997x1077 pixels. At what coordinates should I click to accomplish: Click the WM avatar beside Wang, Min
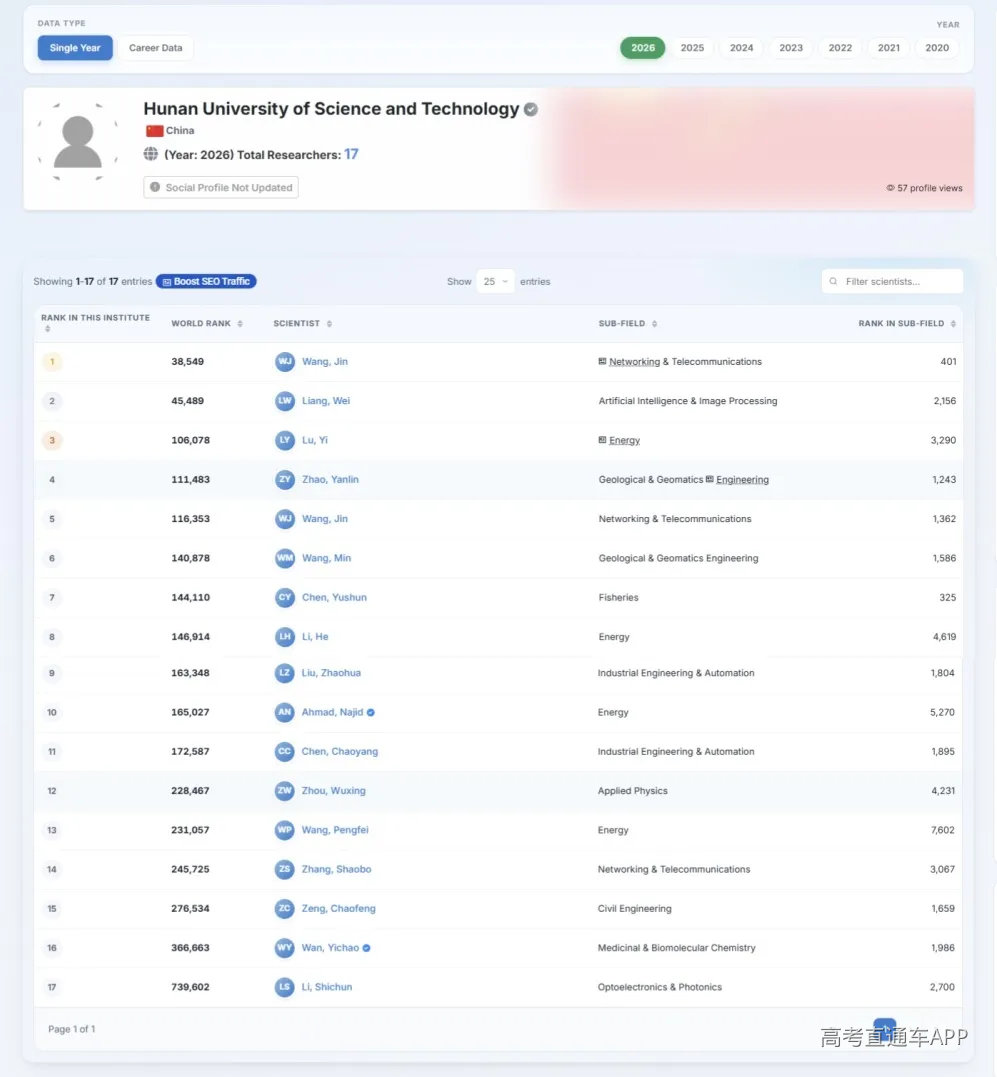(x=285, y=558)
